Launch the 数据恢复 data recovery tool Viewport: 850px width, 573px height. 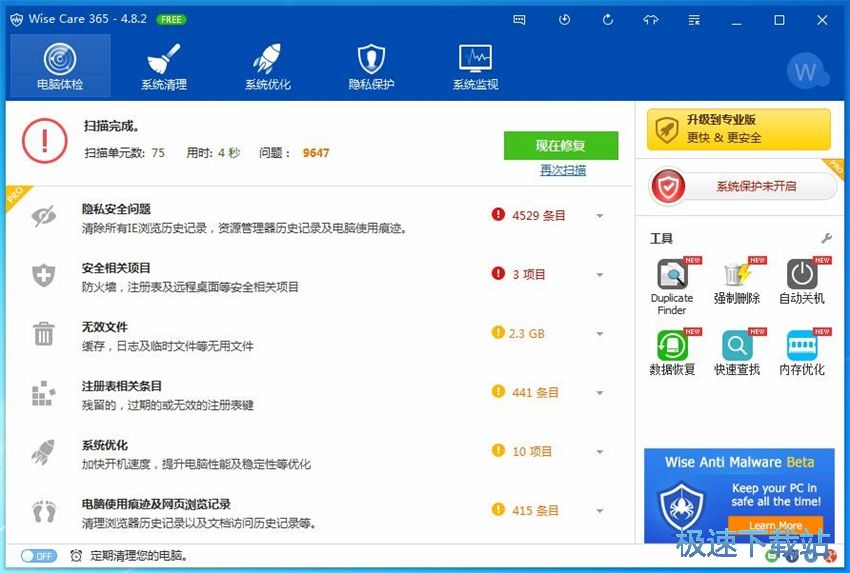pyautogui.click(x=672, y=352)
